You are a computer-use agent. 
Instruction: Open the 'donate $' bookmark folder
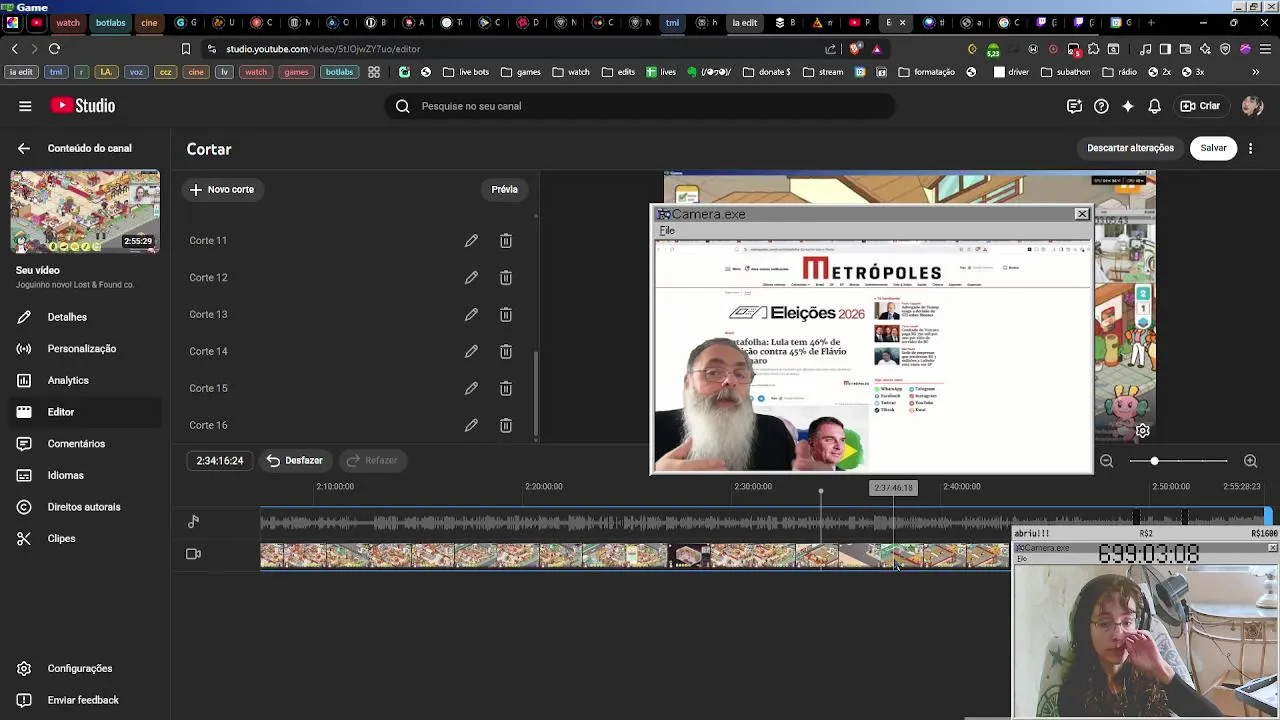pyautogui.click(x=766, y=72)
